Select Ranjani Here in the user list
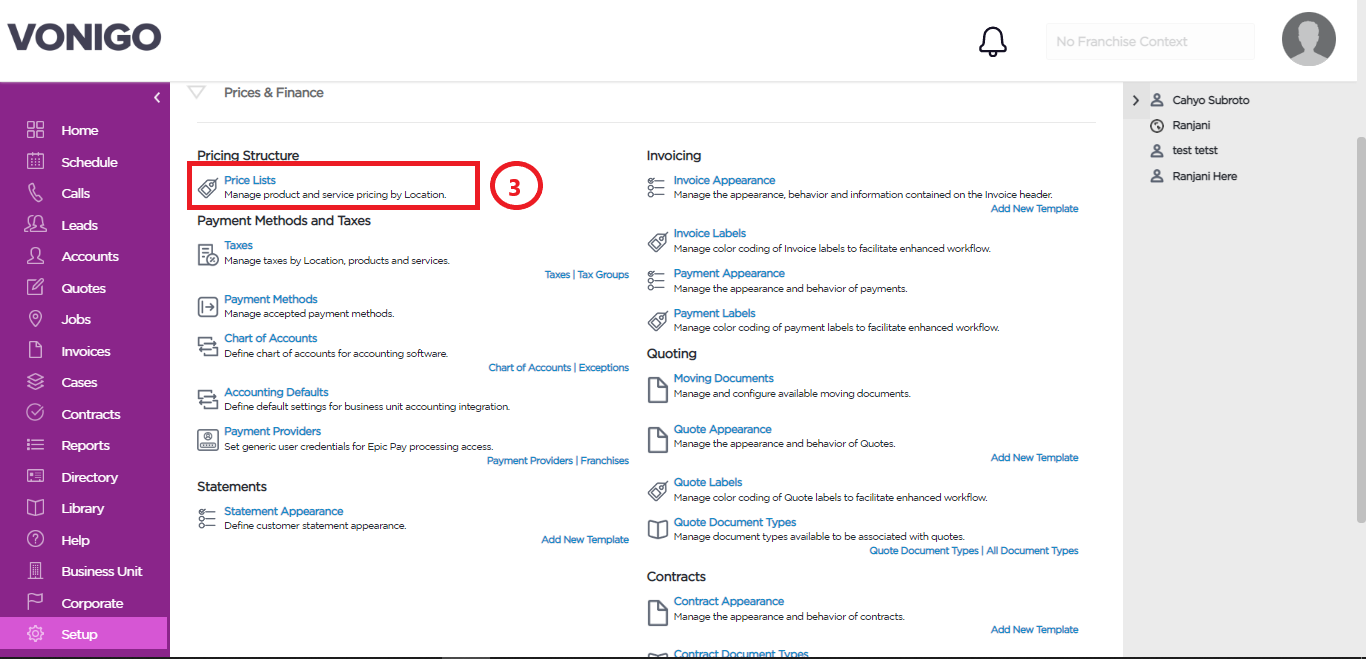 (x=1204, y=176)
